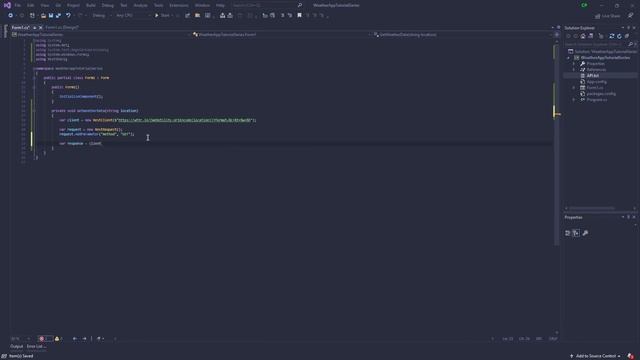Click the Start debugging button
640x360 pixels.
pyautogui.click(x=162, y=16)
